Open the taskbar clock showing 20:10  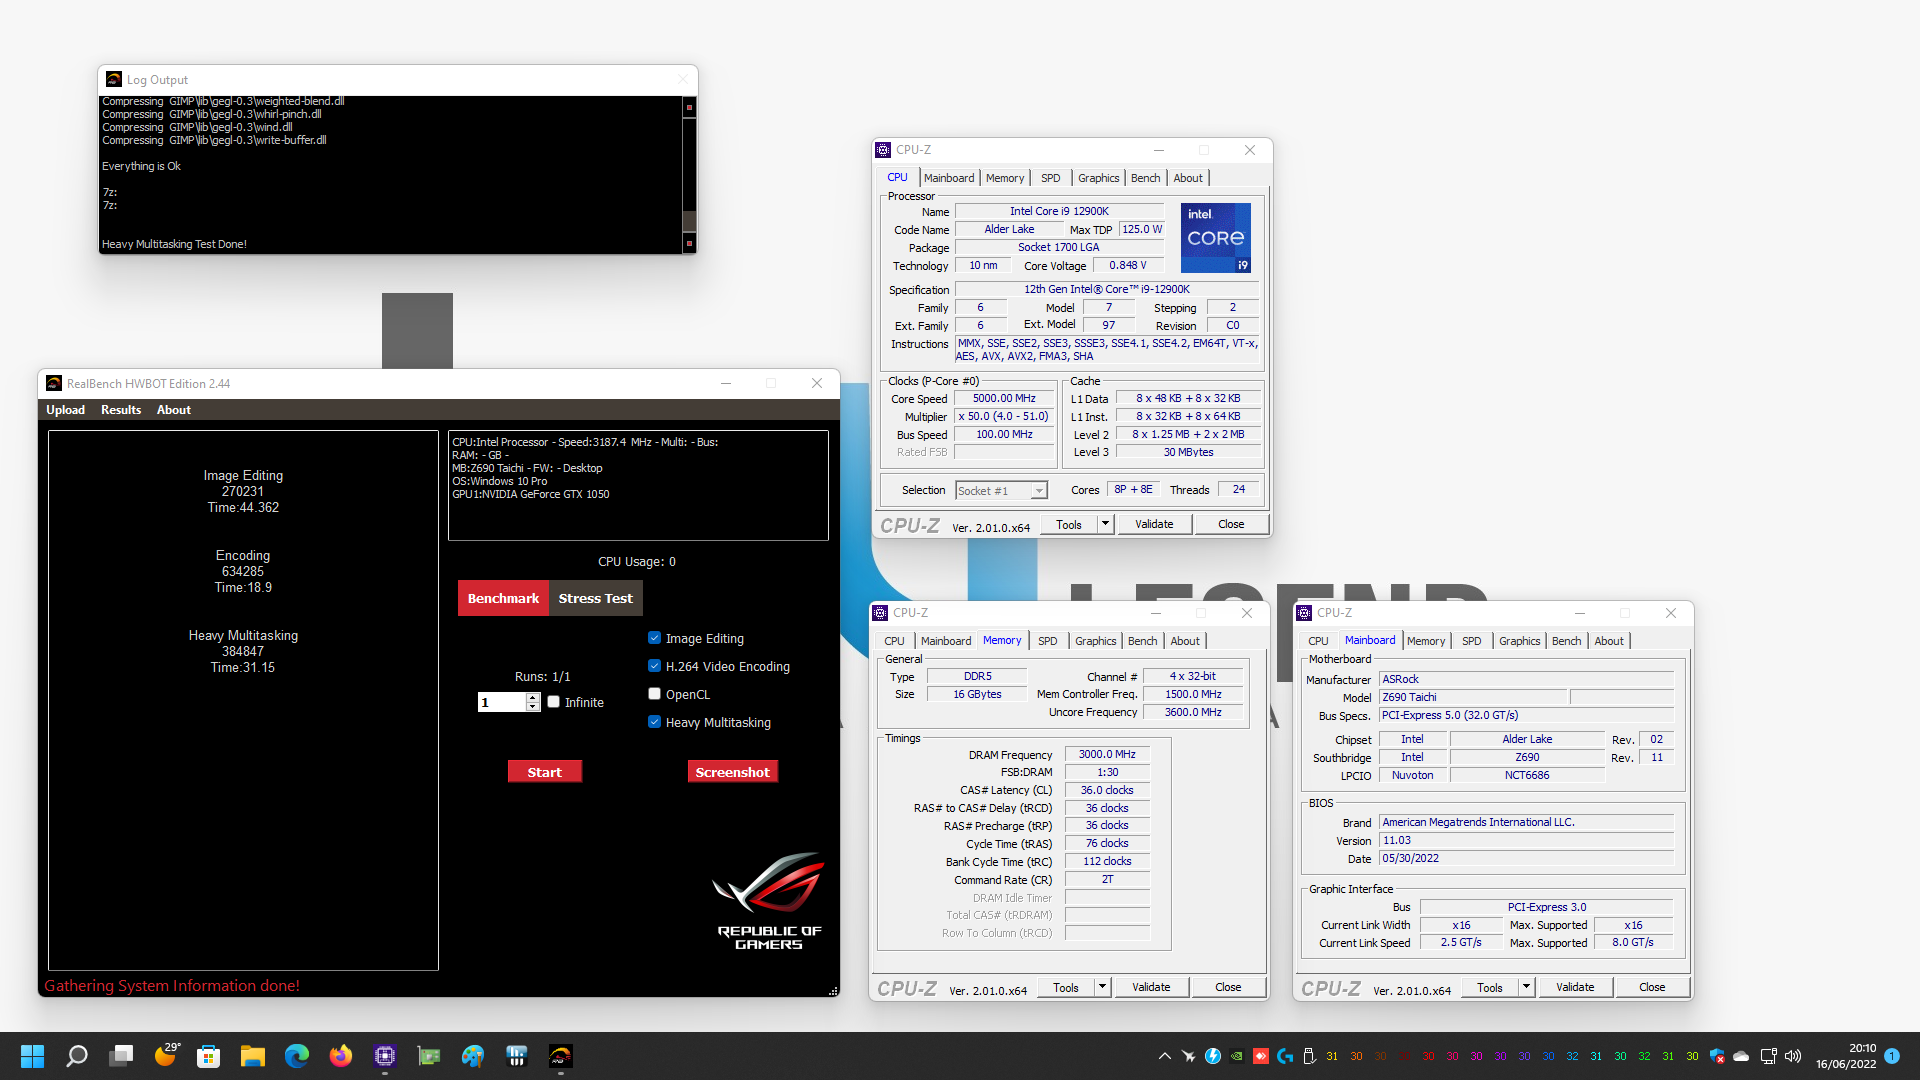point(1846,1056)
